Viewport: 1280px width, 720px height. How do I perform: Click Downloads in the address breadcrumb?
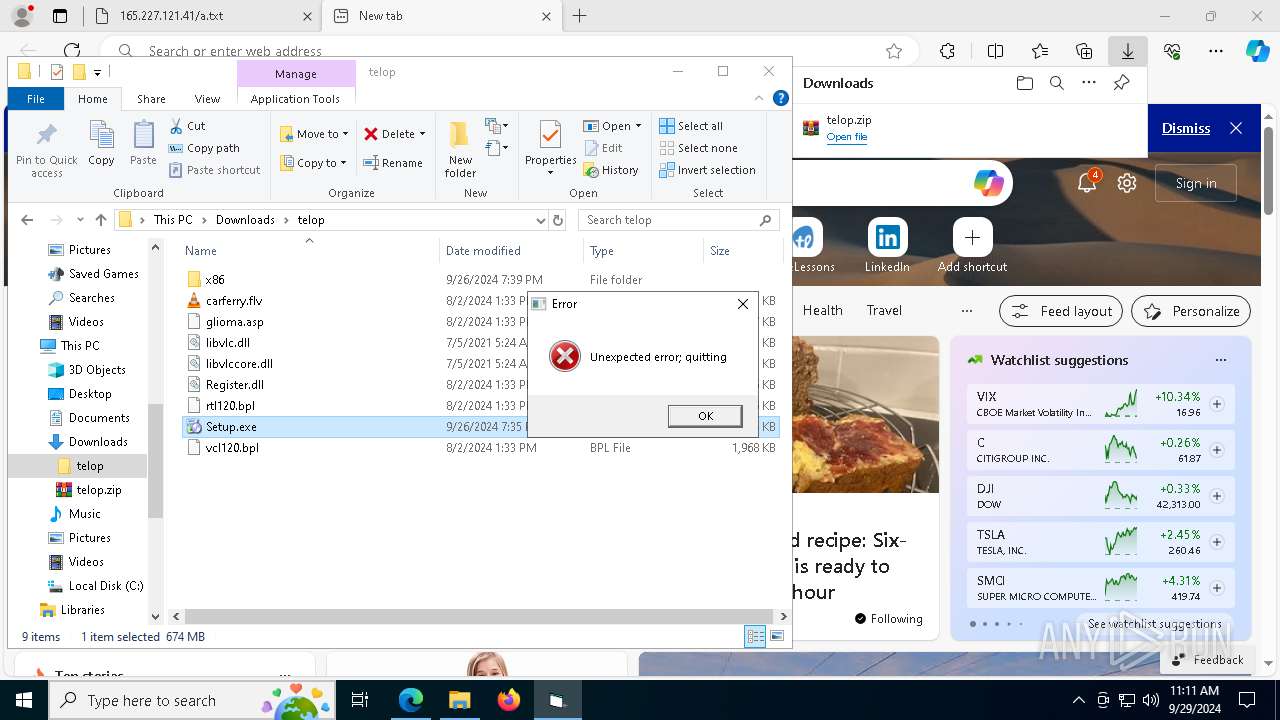(x=245, y=220)
